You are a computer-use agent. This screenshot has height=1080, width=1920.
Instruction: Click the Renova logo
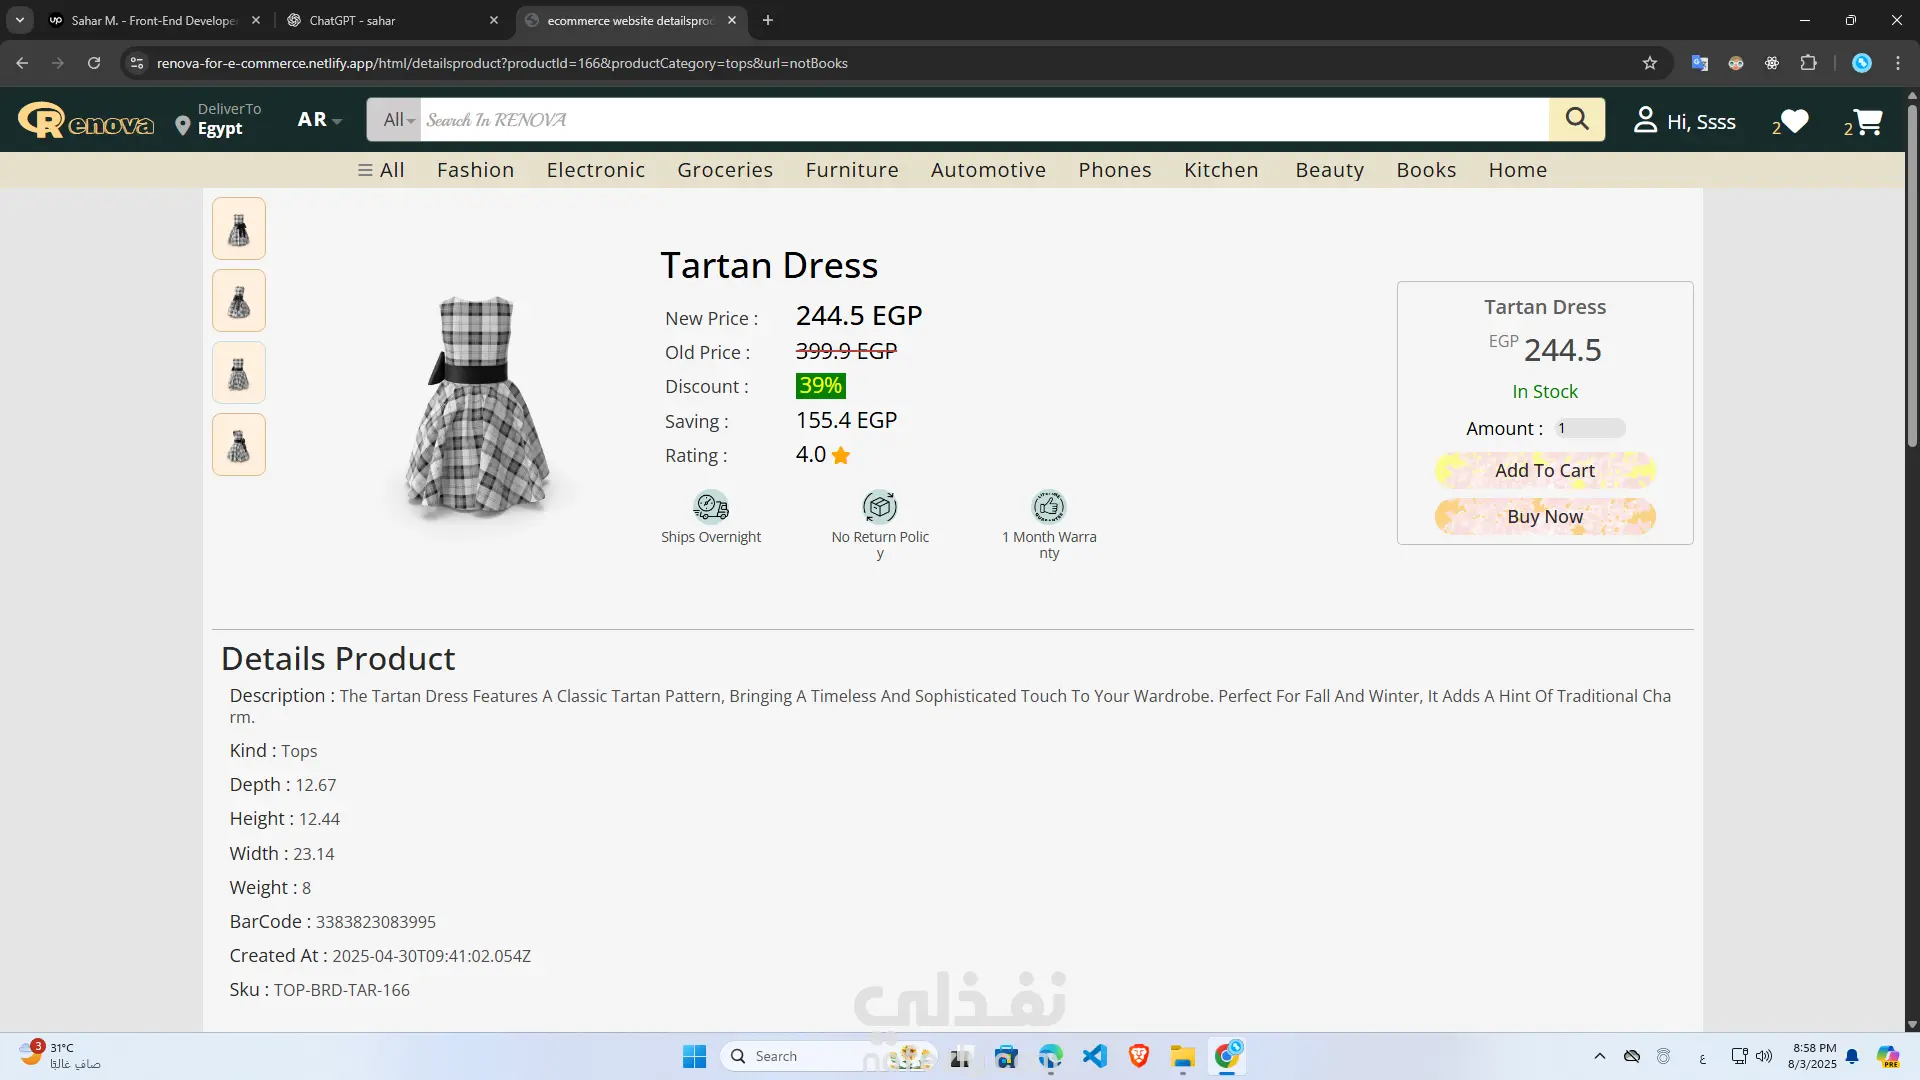coord(86,121)
